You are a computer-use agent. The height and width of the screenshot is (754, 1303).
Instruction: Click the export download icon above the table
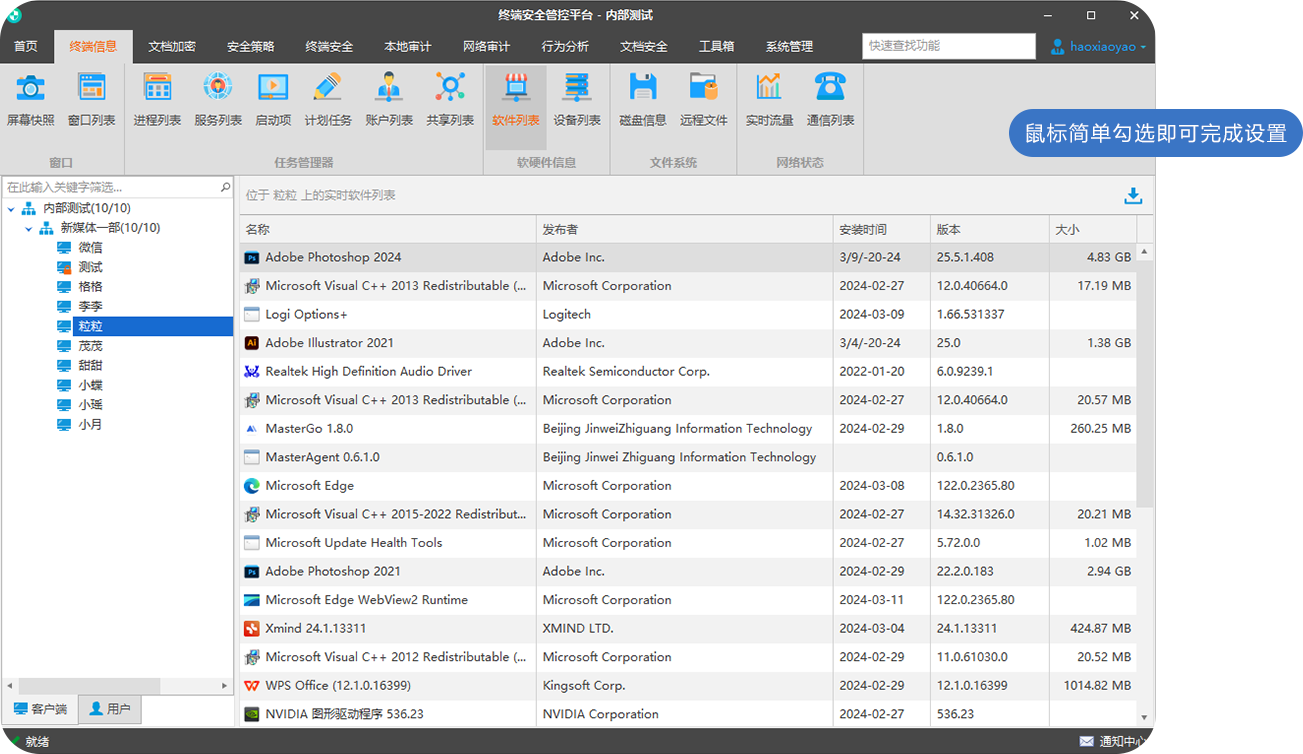[1133, 196]
